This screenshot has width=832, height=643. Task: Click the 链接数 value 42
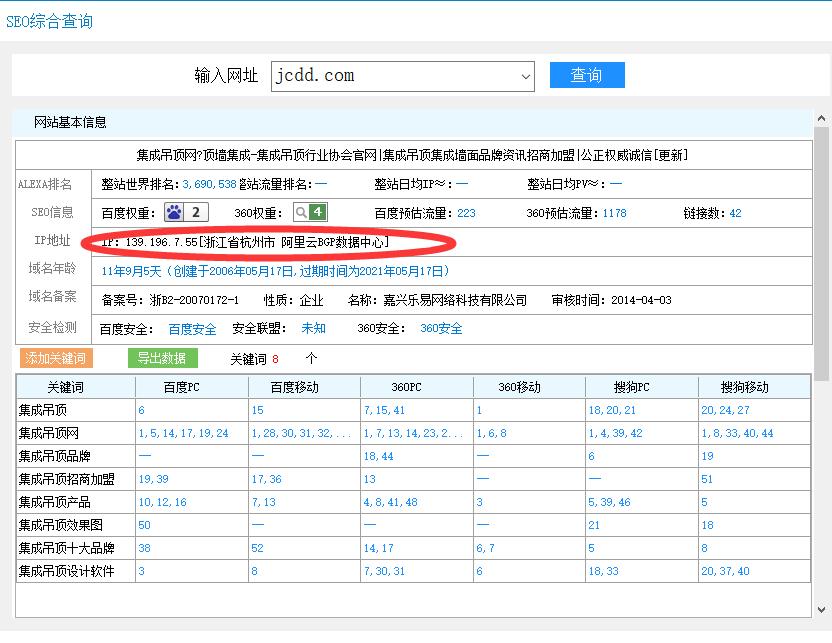(735, 213)
